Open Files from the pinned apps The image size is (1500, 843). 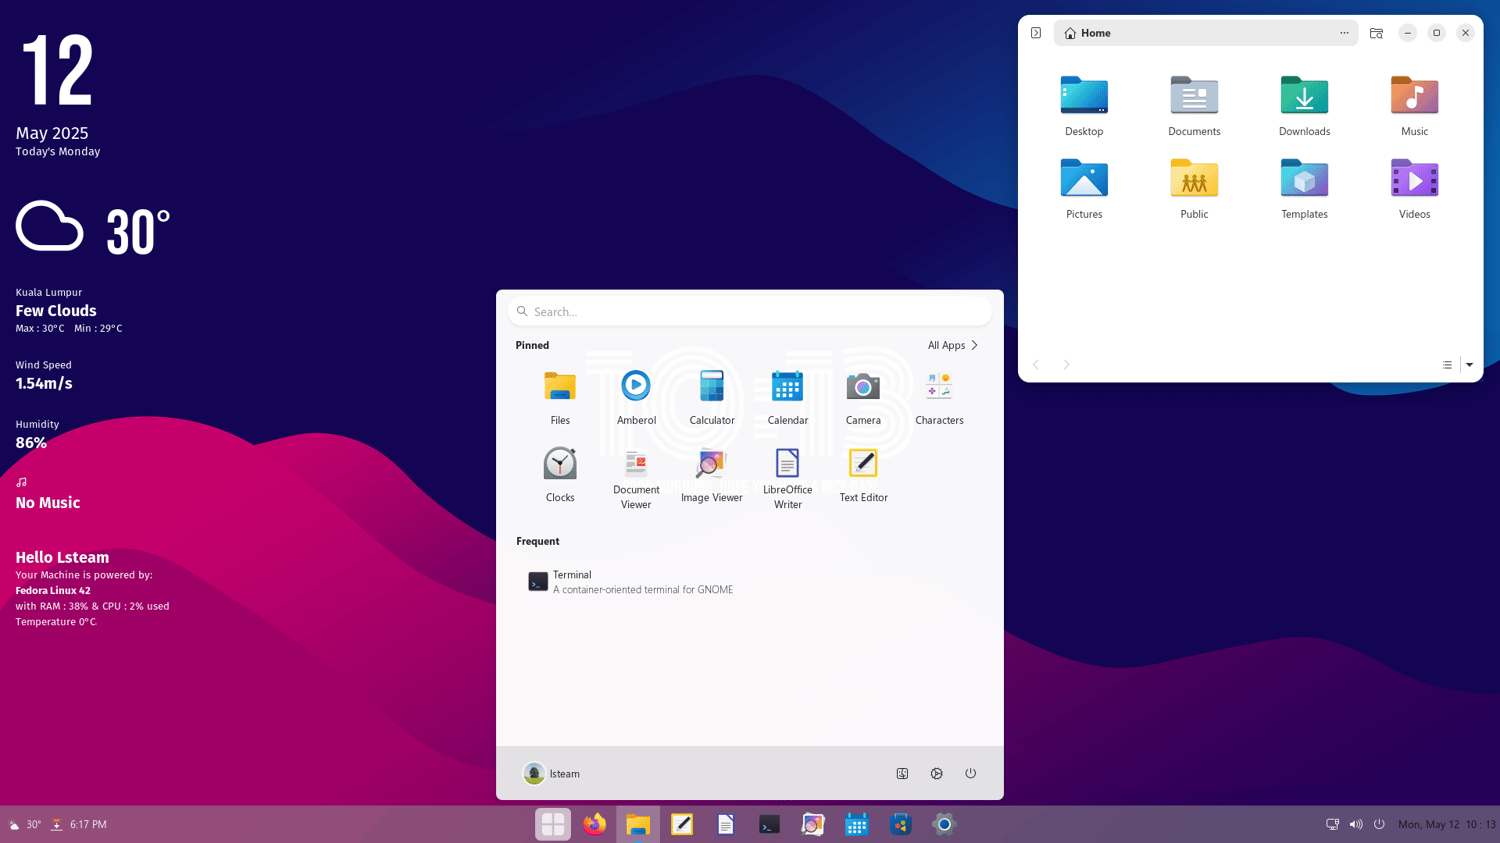[560, 398]
